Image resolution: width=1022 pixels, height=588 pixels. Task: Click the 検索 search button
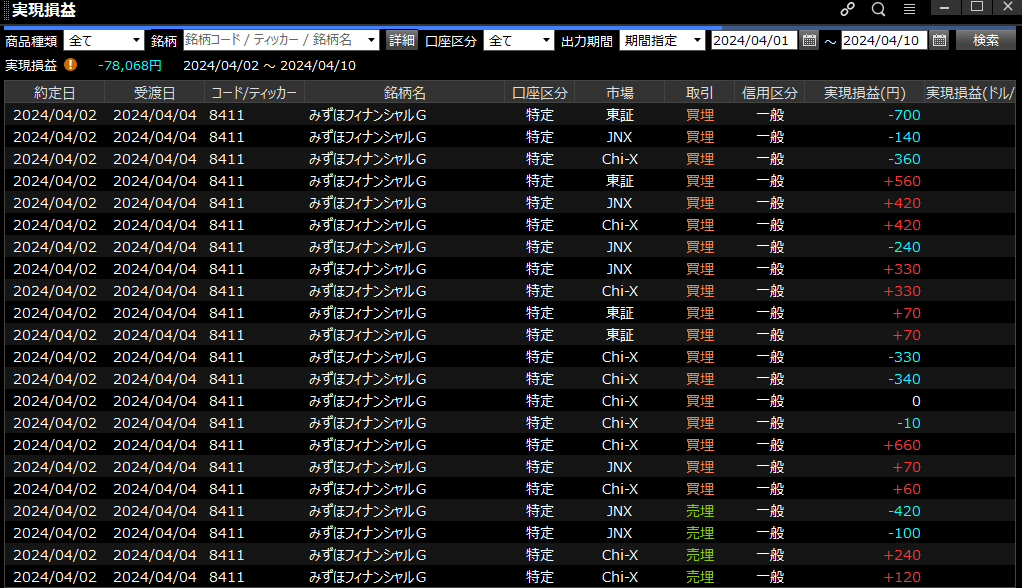(986, 40)
